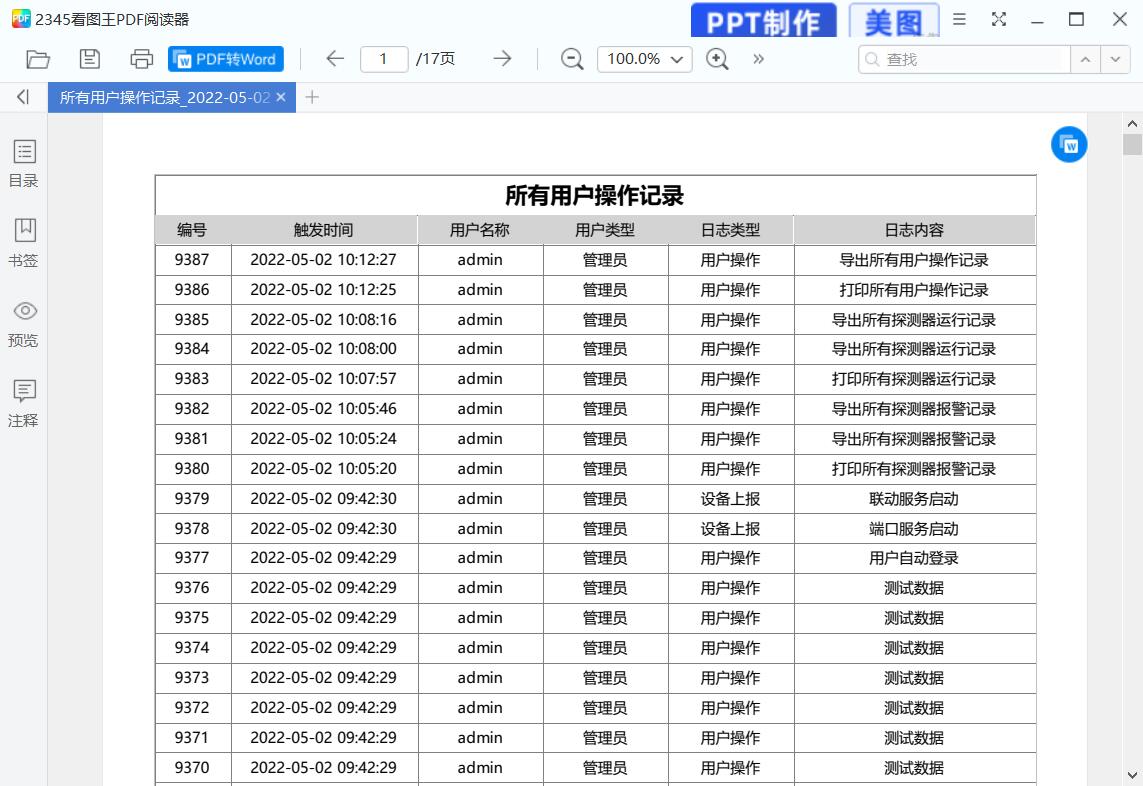The image size is (1143, 786).
Task: Show the 书签 bookmarks panel
Action: 24,243
